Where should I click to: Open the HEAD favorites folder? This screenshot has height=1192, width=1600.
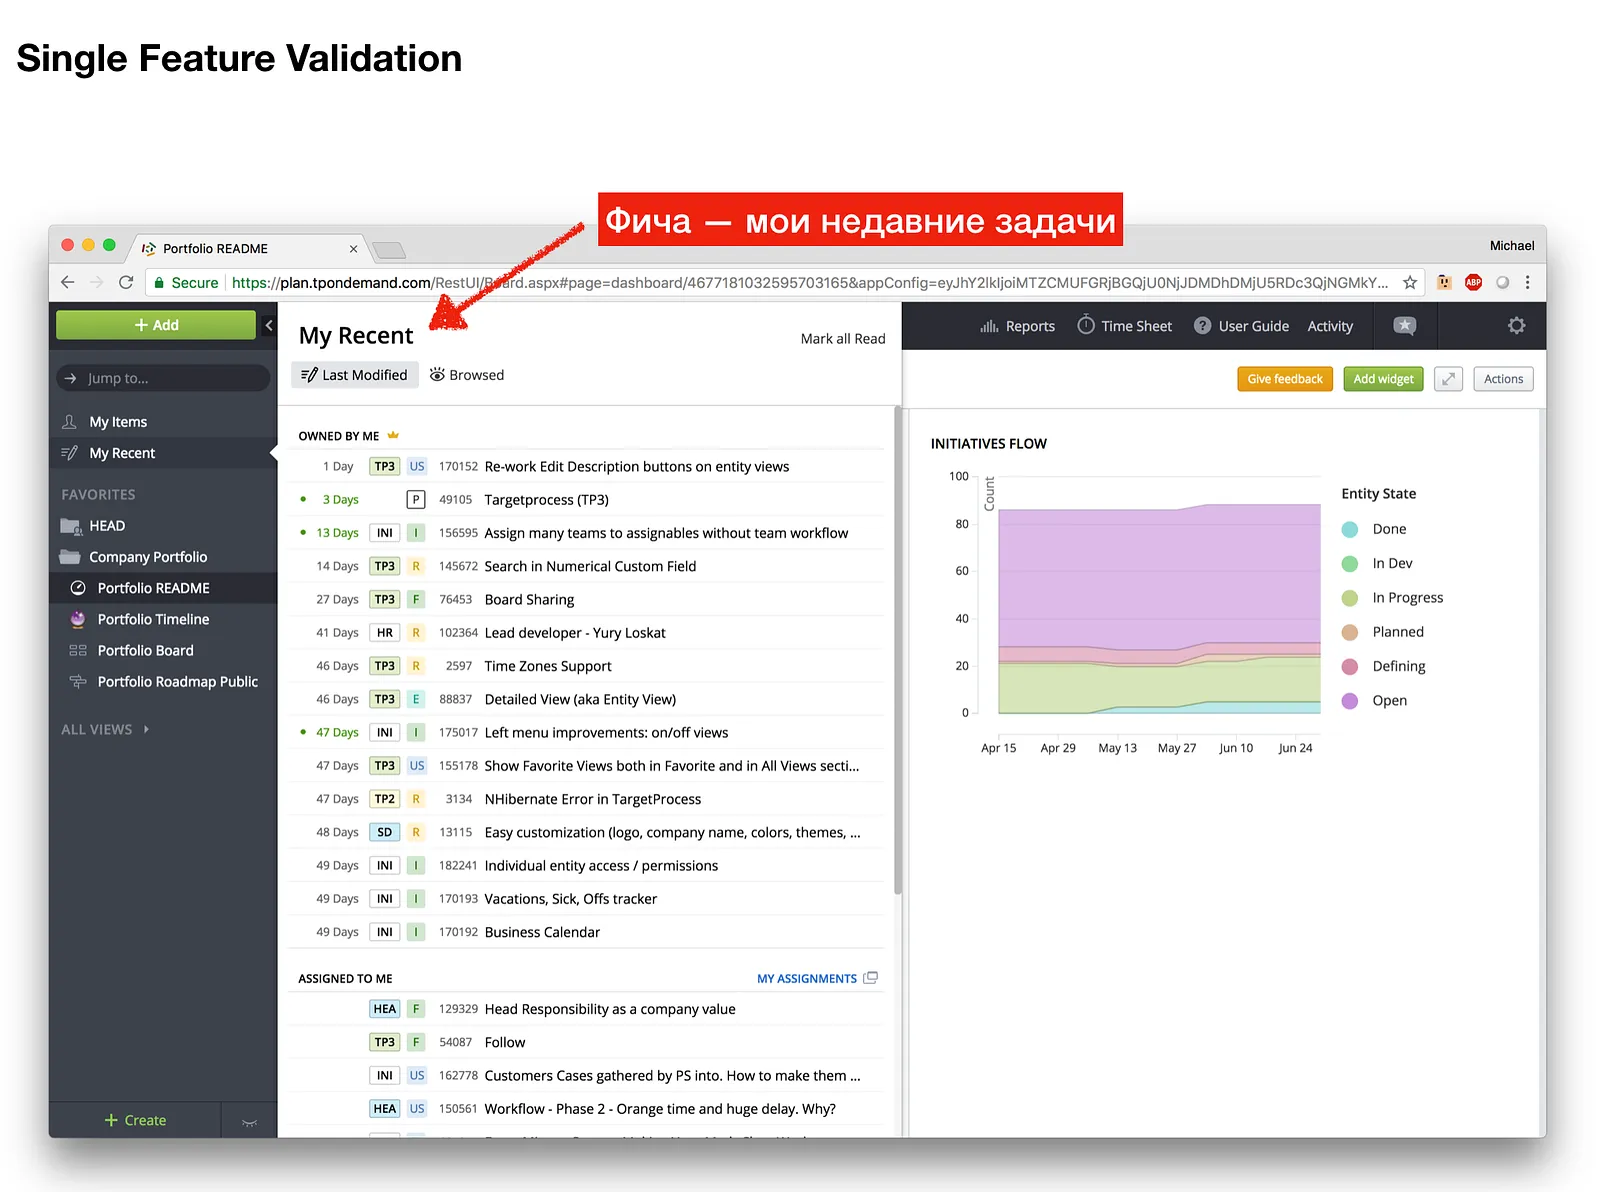pos(106,526)
